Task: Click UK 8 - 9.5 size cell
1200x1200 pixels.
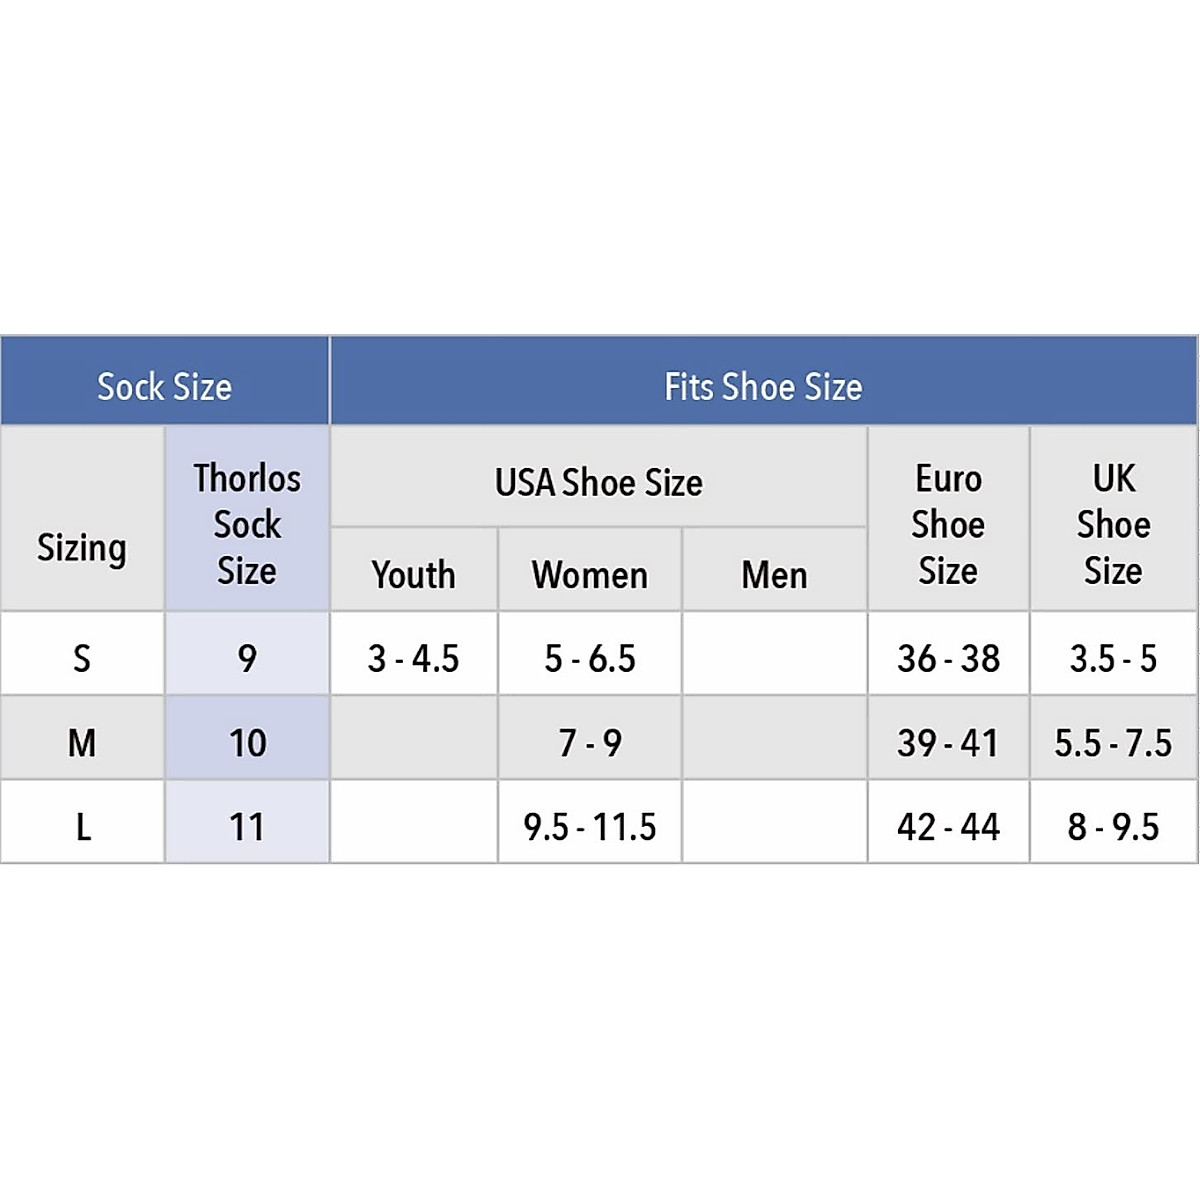Action: click(1113, 826)
